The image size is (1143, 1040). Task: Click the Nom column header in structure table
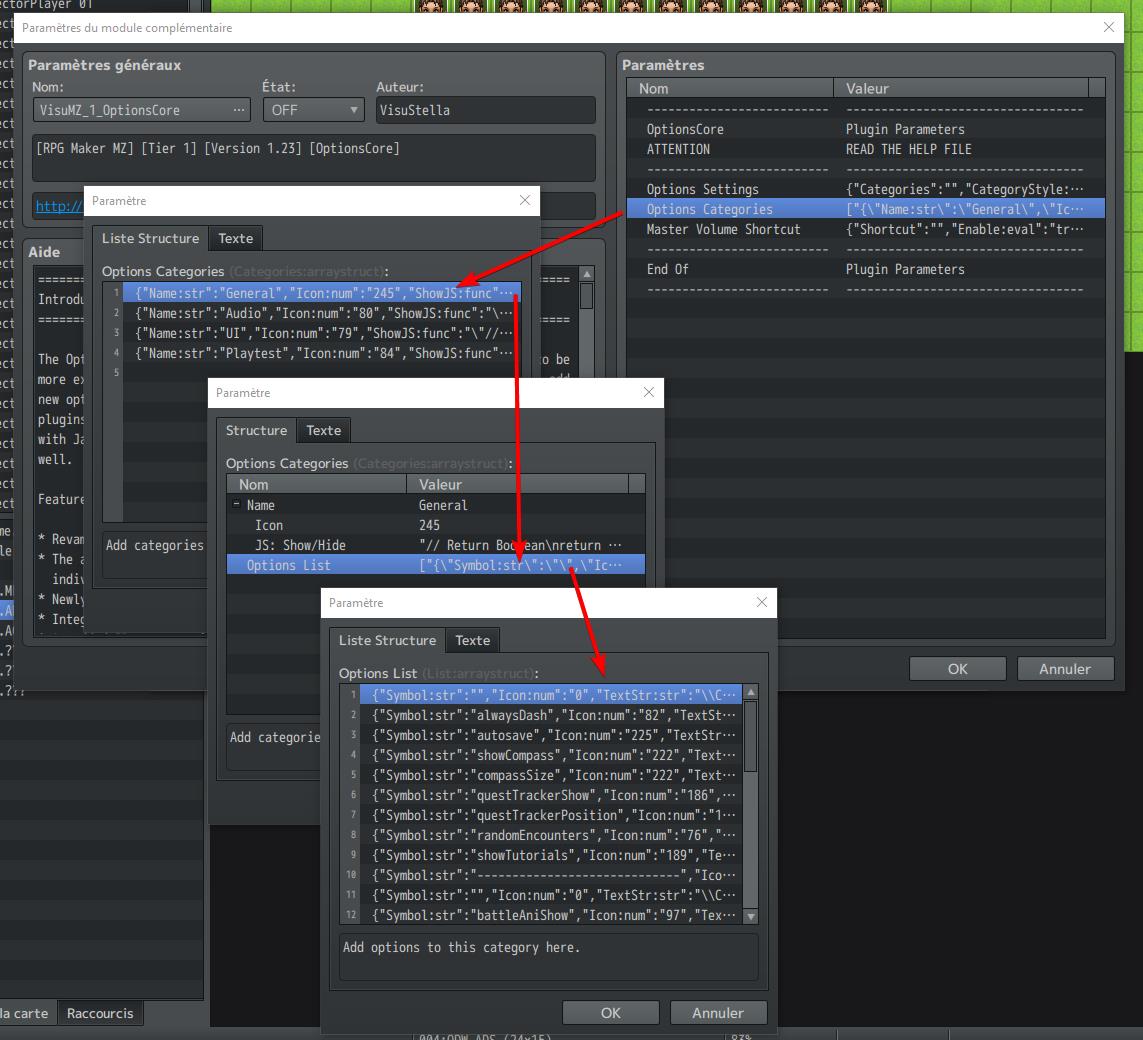[x=316, y=485]
